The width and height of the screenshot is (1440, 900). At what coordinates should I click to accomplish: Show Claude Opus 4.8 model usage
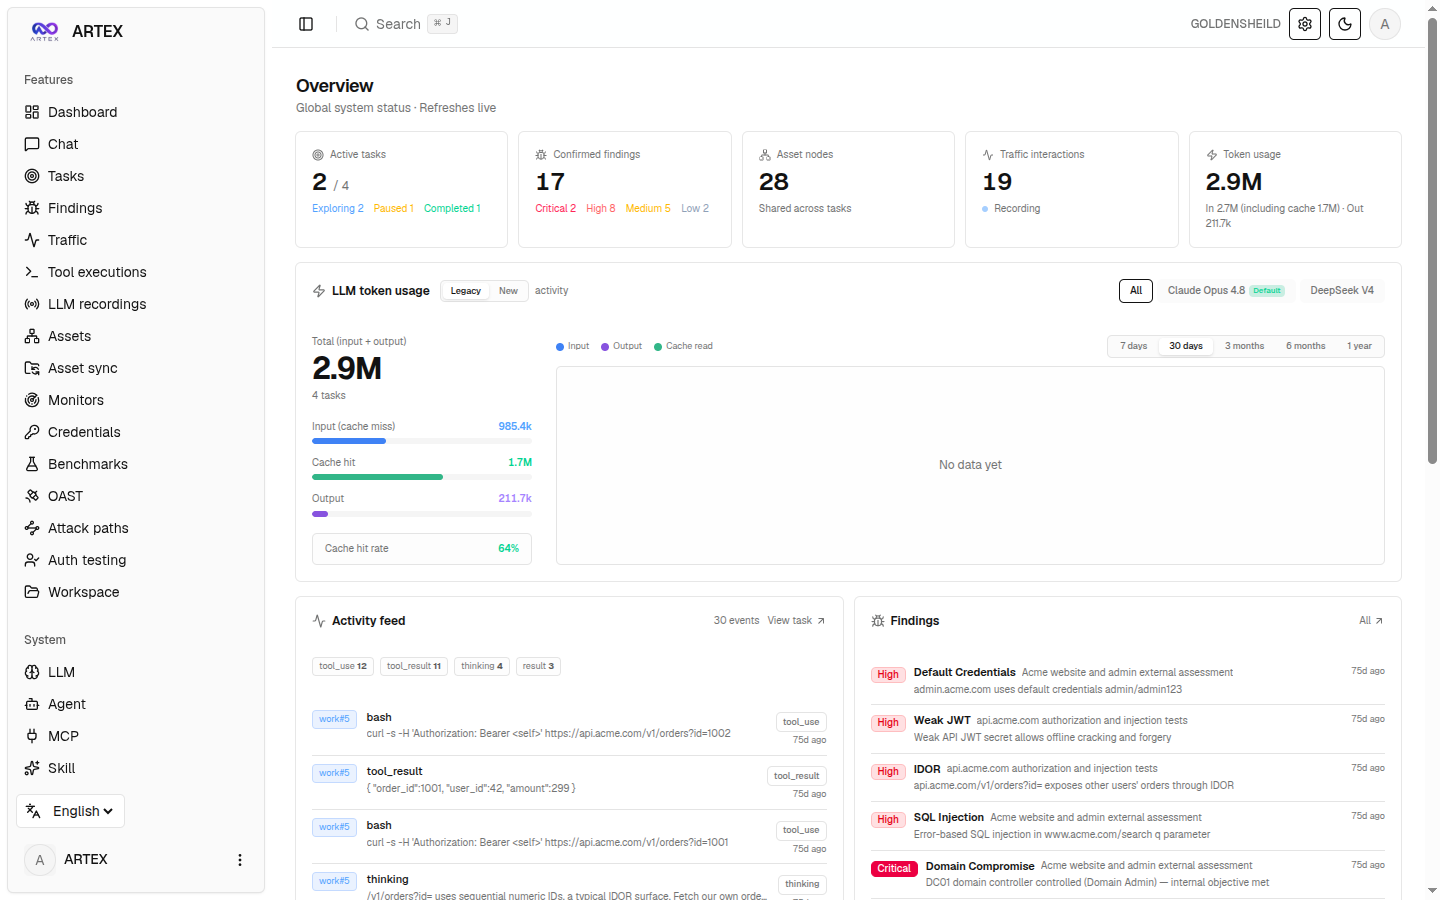[1226, 291]
